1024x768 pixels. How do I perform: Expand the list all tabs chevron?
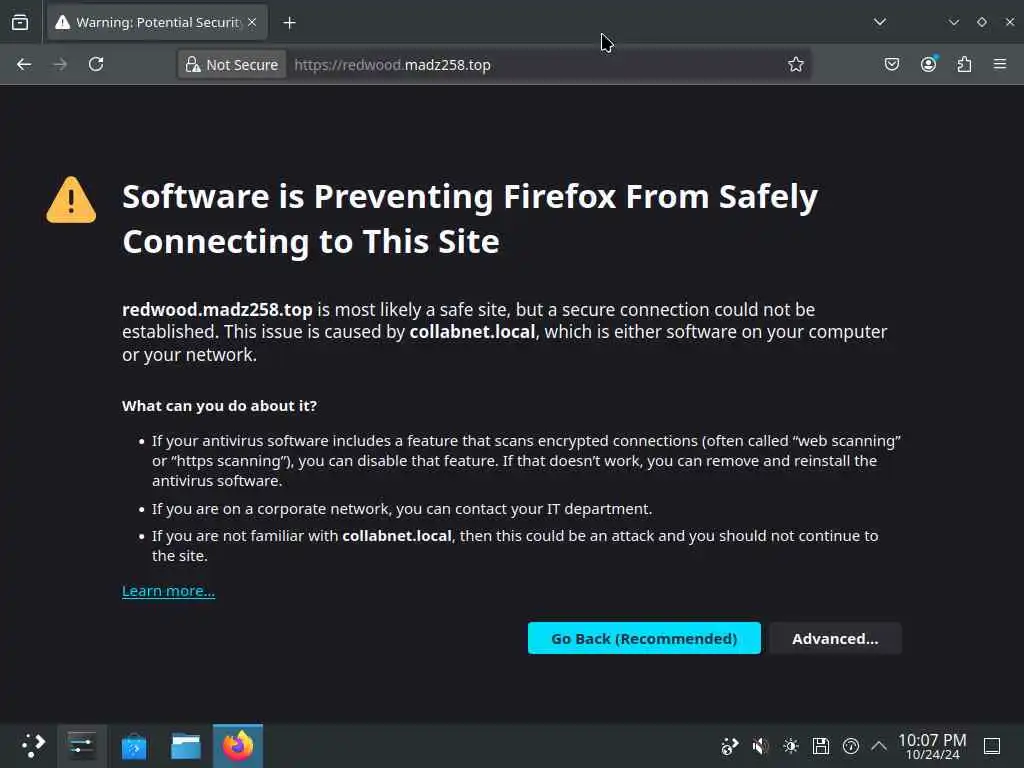coord(880,22)
